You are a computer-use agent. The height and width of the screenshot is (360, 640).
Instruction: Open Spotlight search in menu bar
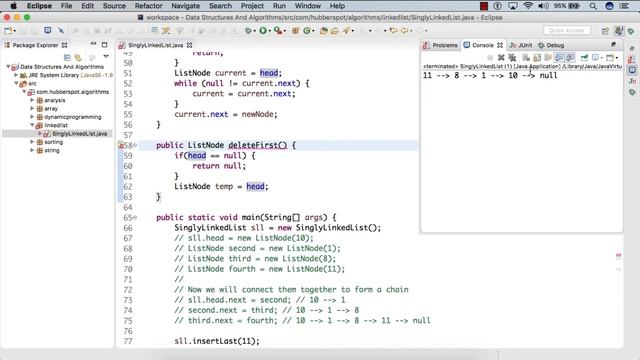pos(593,6)
